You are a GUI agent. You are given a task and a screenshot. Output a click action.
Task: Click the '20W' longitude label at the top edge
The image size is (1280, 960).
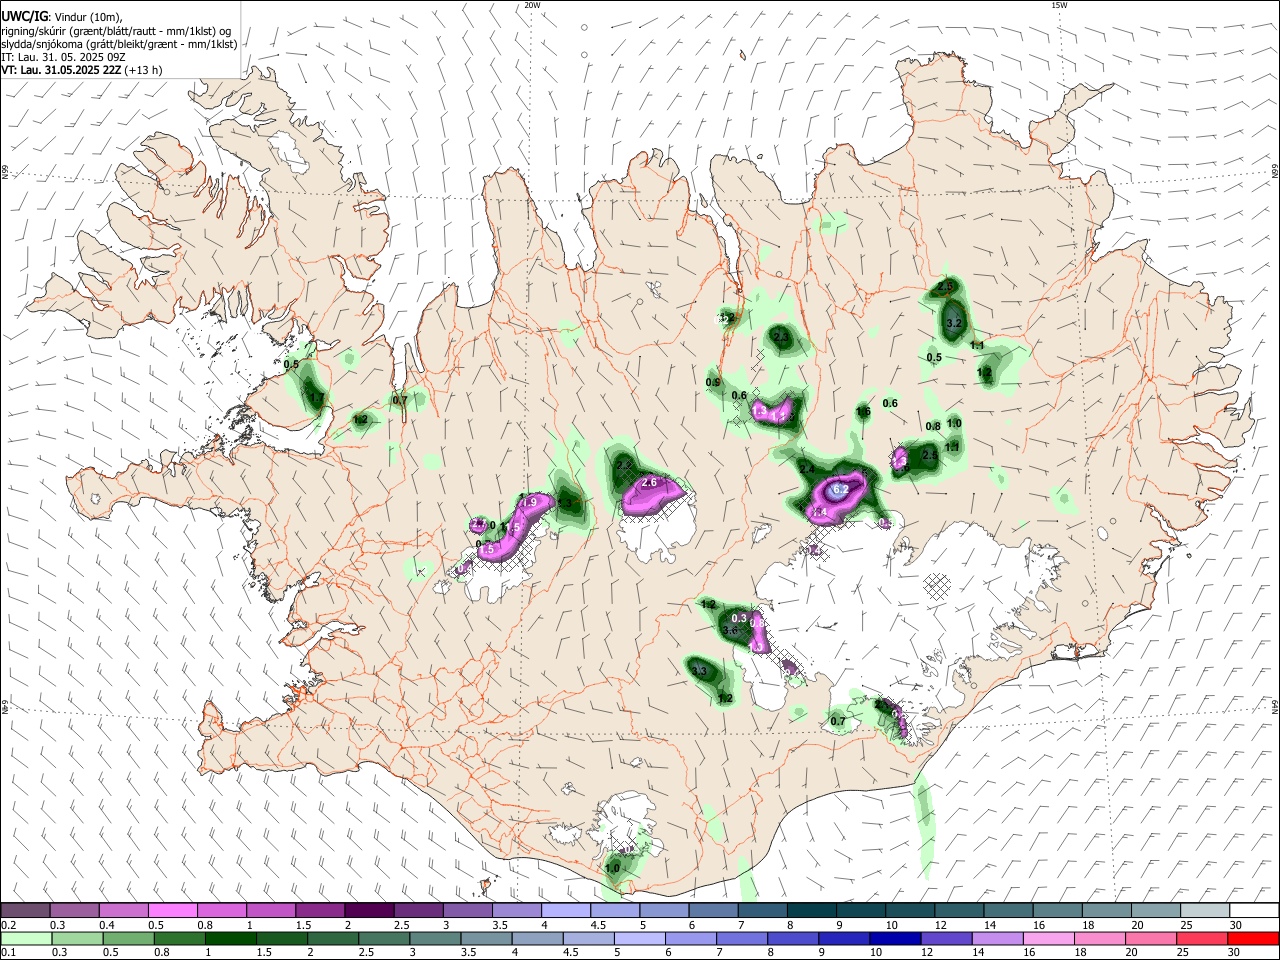click(x=532, y=5)
